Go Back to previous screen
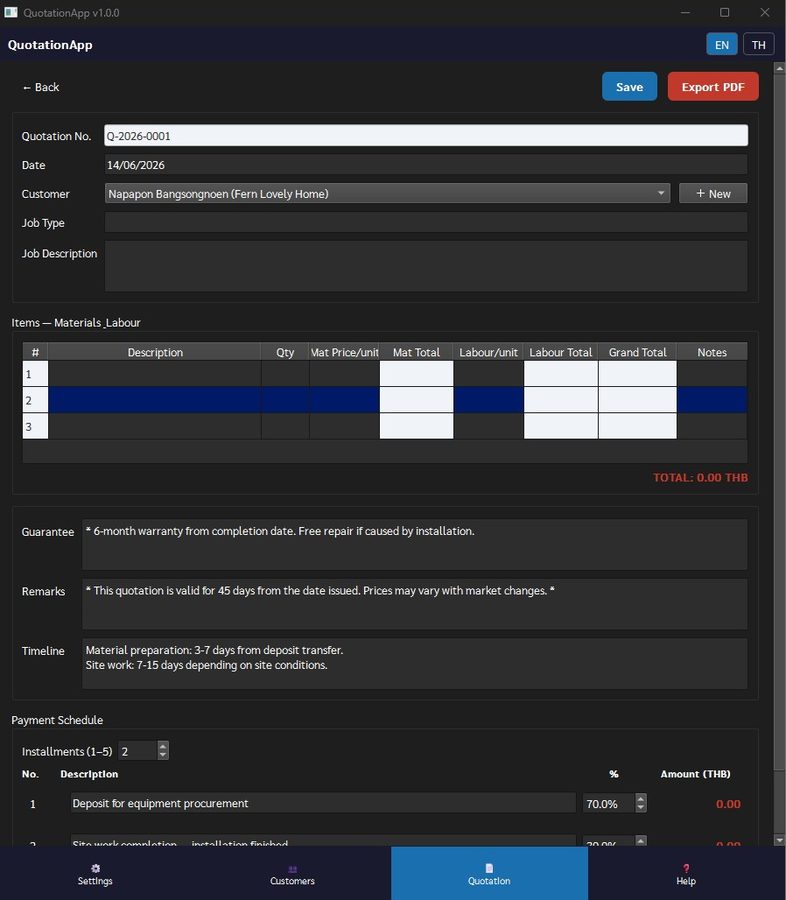This screenshot has height=900, width=786. [x=41, y=87]
